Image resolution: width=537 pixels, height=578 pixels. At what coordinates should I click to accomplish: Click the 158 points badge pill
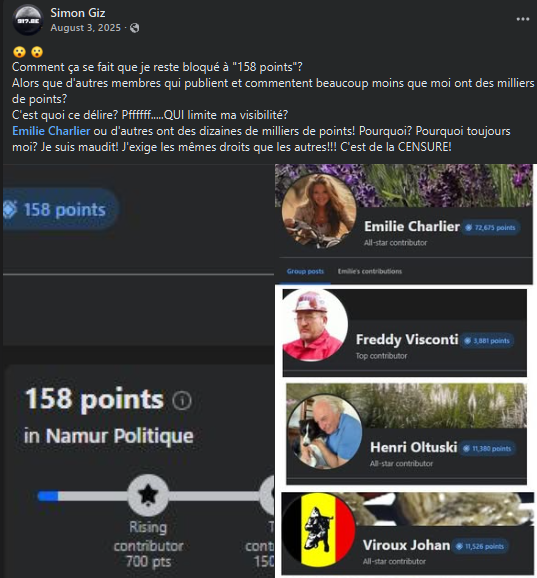tap(61, 209)
